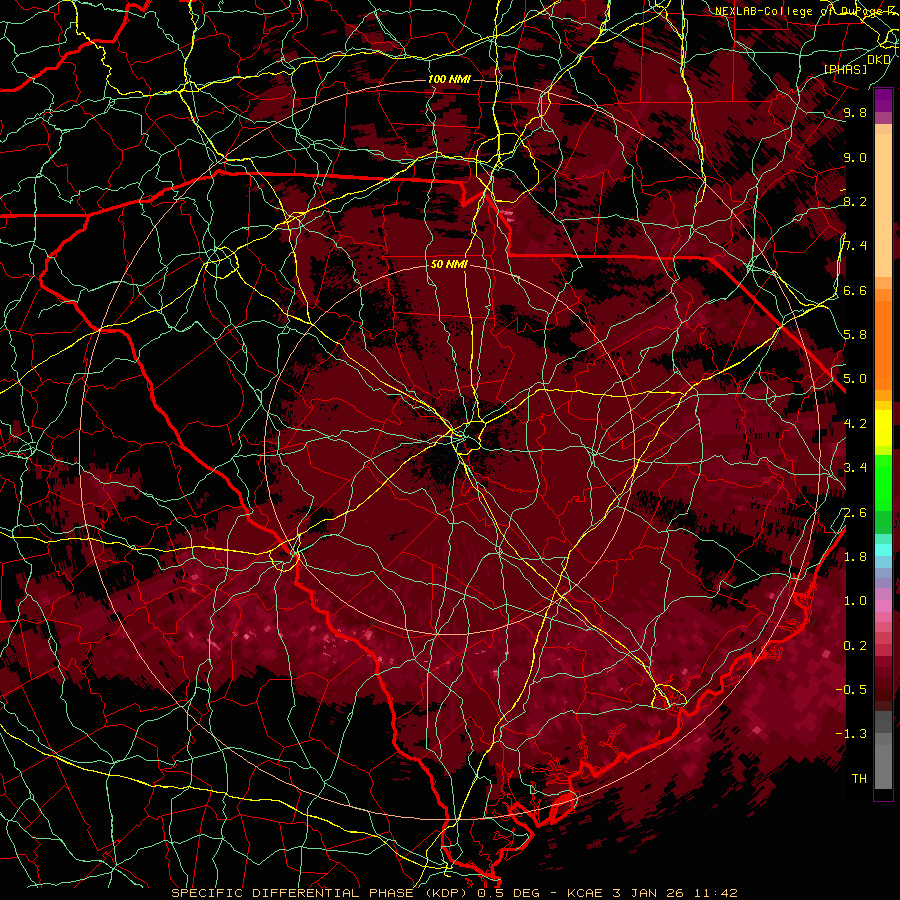Click the 8.2 value on the color scale
This screenshot has width=900, height=900.
click(855, 201)
